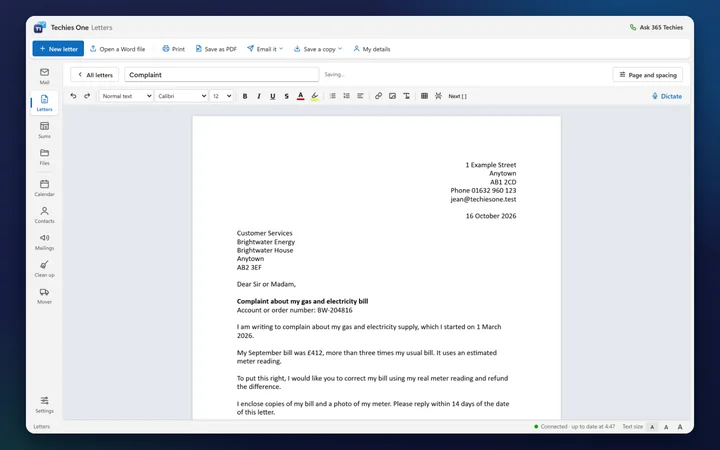
Task: Open Files in the sidebar
Action: [45, 157]
